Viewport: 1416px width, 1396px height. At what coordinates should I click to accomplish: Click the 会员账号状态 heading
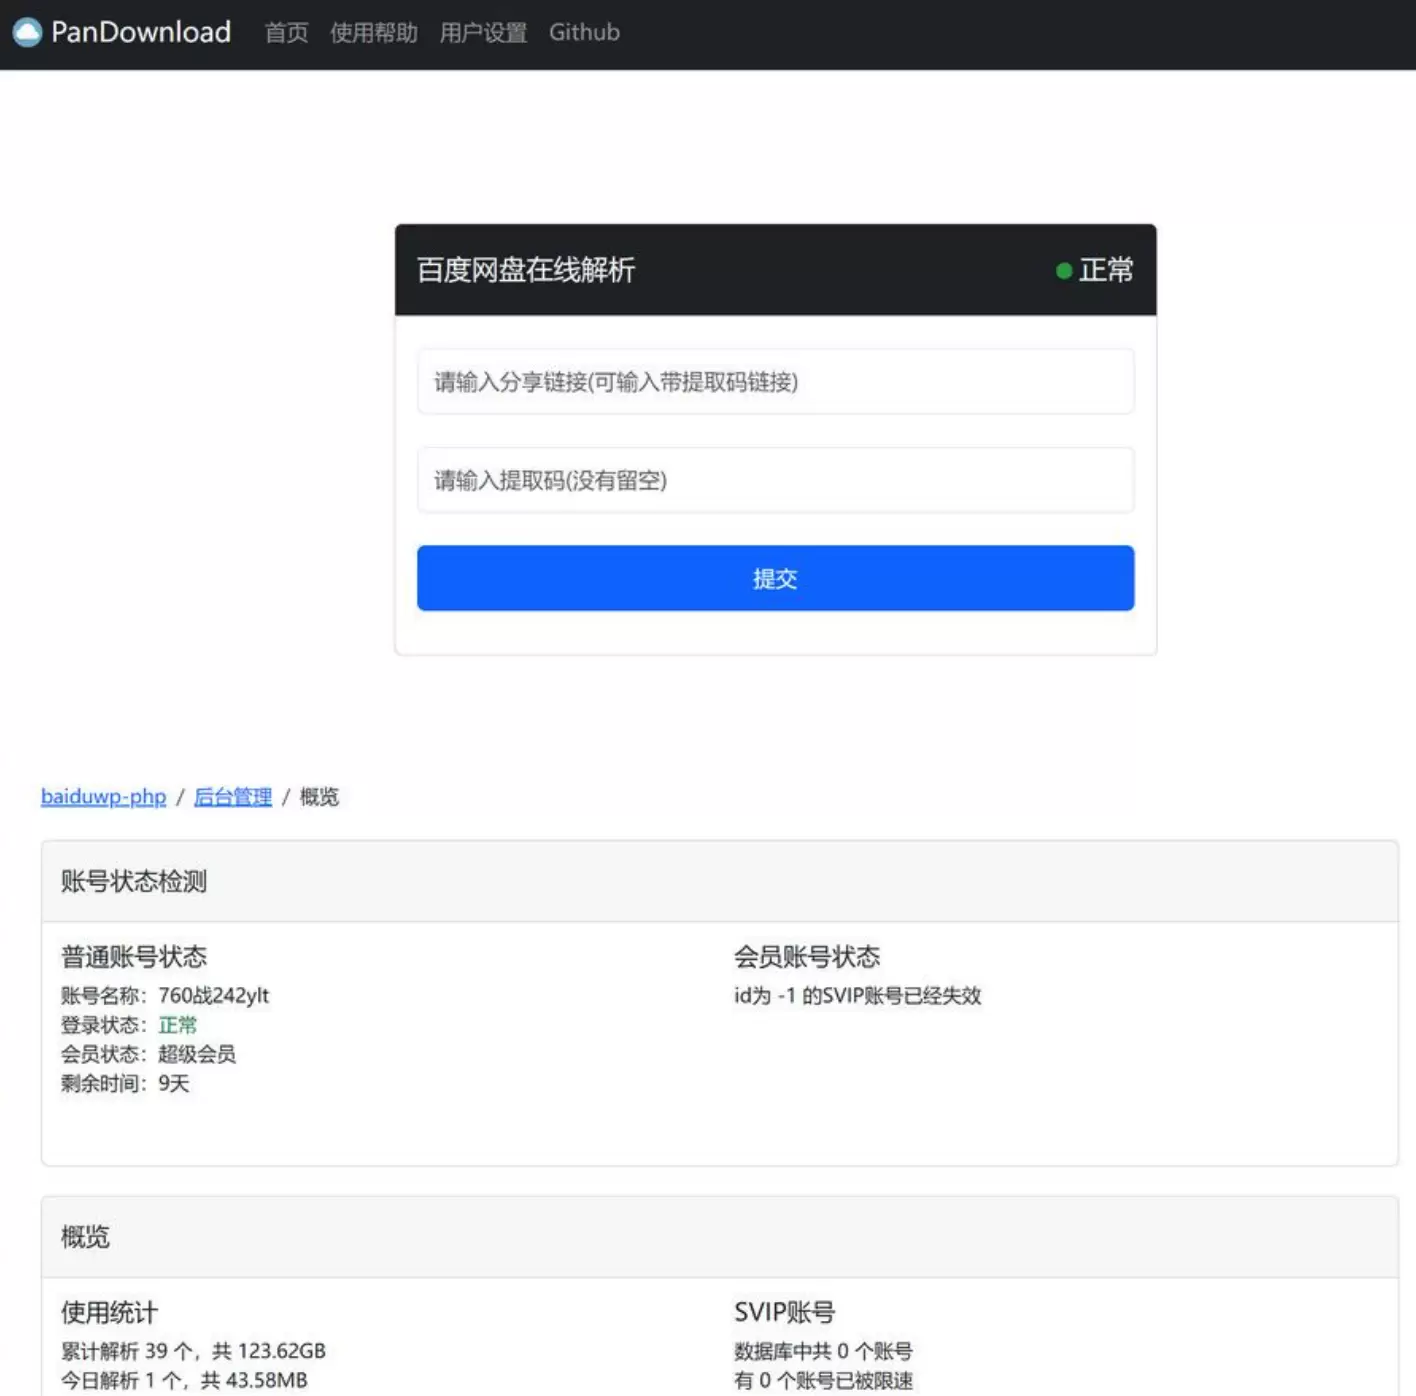pos(807,957)
